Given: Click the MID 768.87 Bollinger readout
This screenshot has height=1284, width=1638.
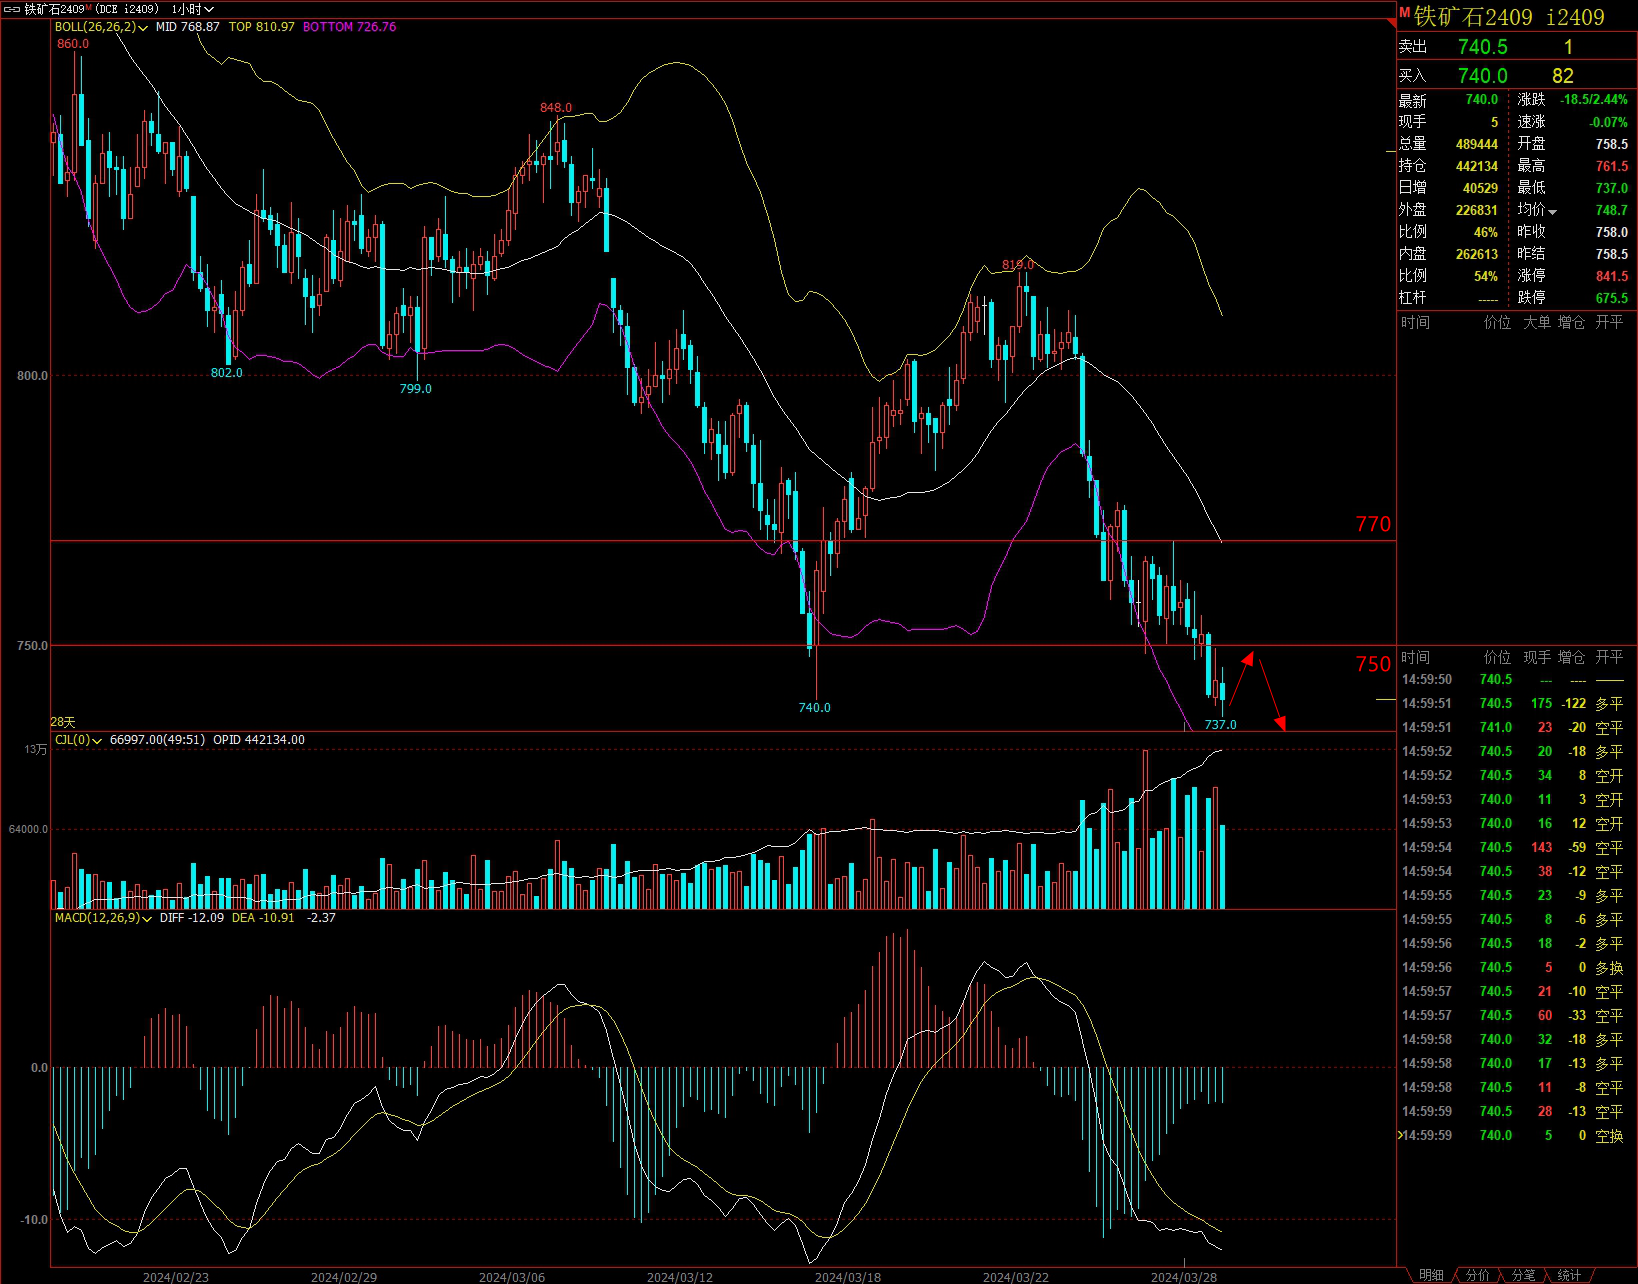Looking at the screenshot, I should pyautogui.click(x=187, y=27).
